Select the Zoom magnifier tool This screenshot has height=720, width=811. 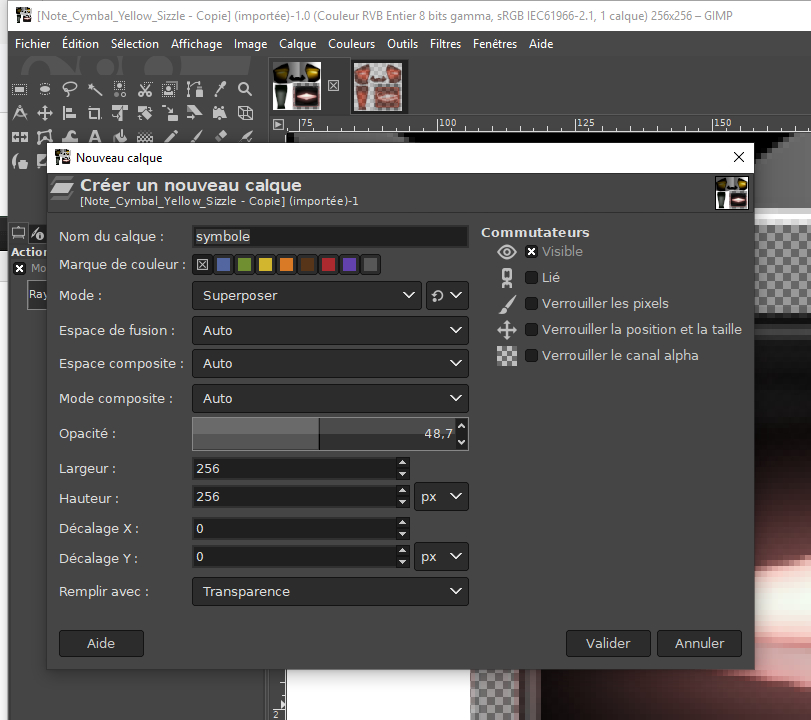tap(245, 89)
